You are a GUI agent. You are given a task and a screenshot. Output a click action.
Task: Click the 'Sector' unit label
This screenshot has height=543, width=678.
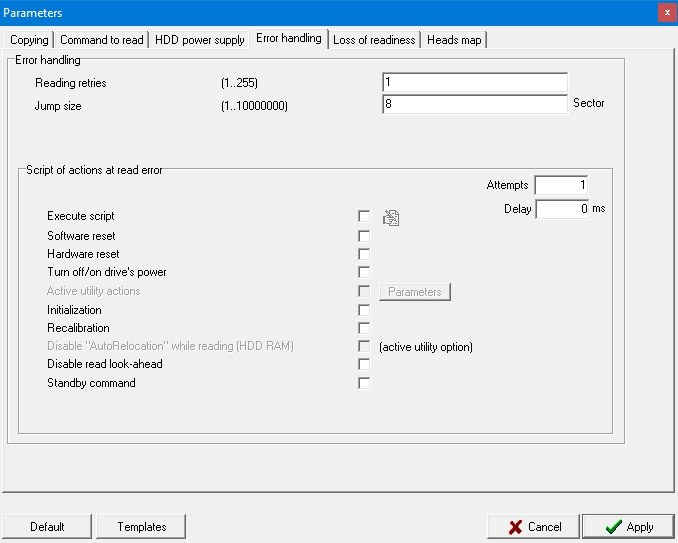pyautogui.click(x=588, y=103)
